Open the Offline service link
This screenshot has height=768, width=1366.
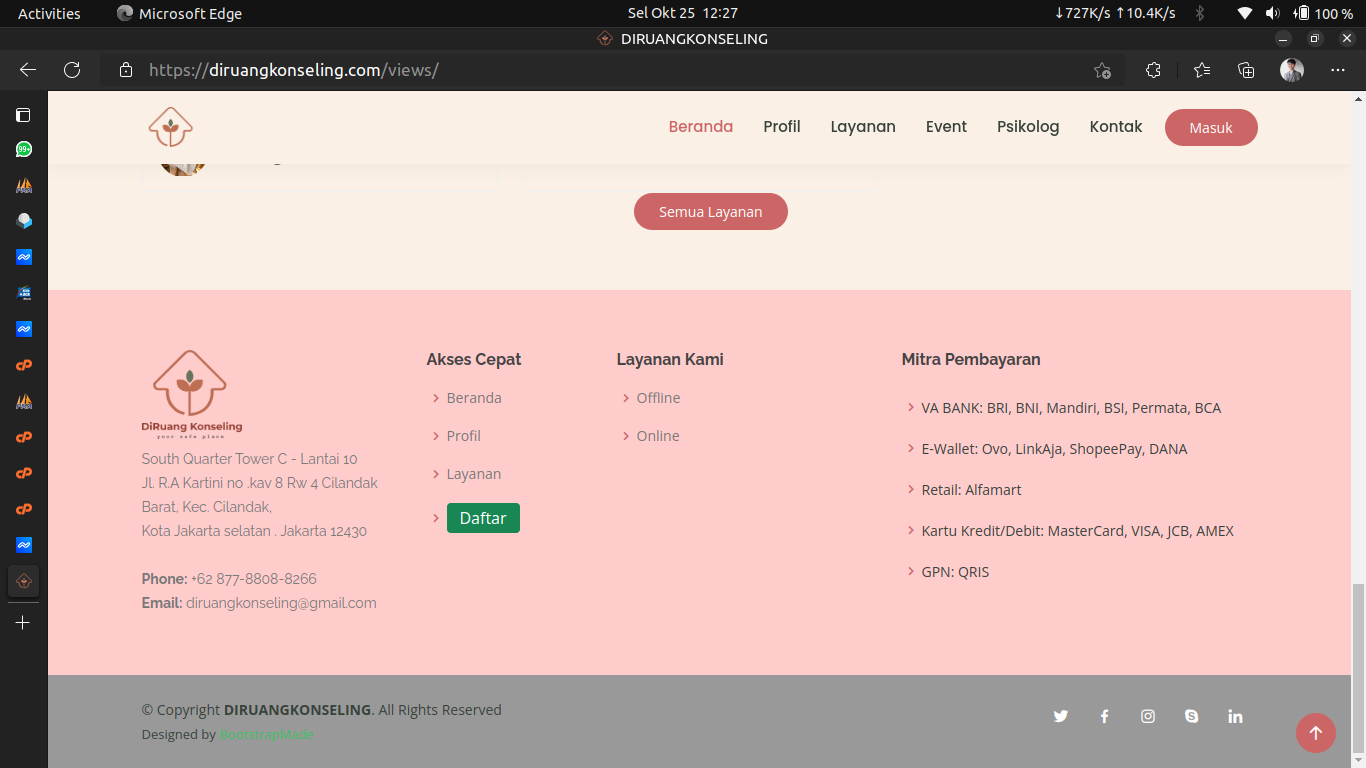[x=658, y=398]
